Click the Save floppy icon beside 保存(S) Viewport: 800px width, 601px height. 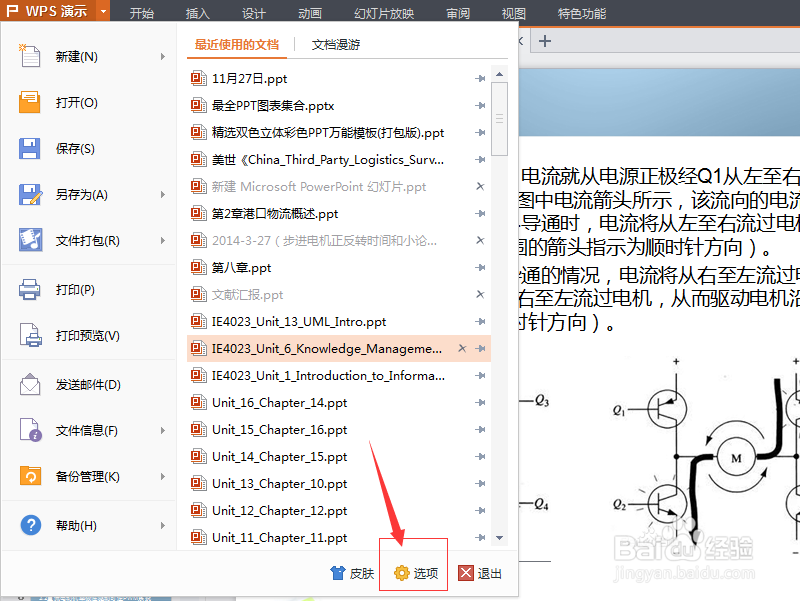30,148
